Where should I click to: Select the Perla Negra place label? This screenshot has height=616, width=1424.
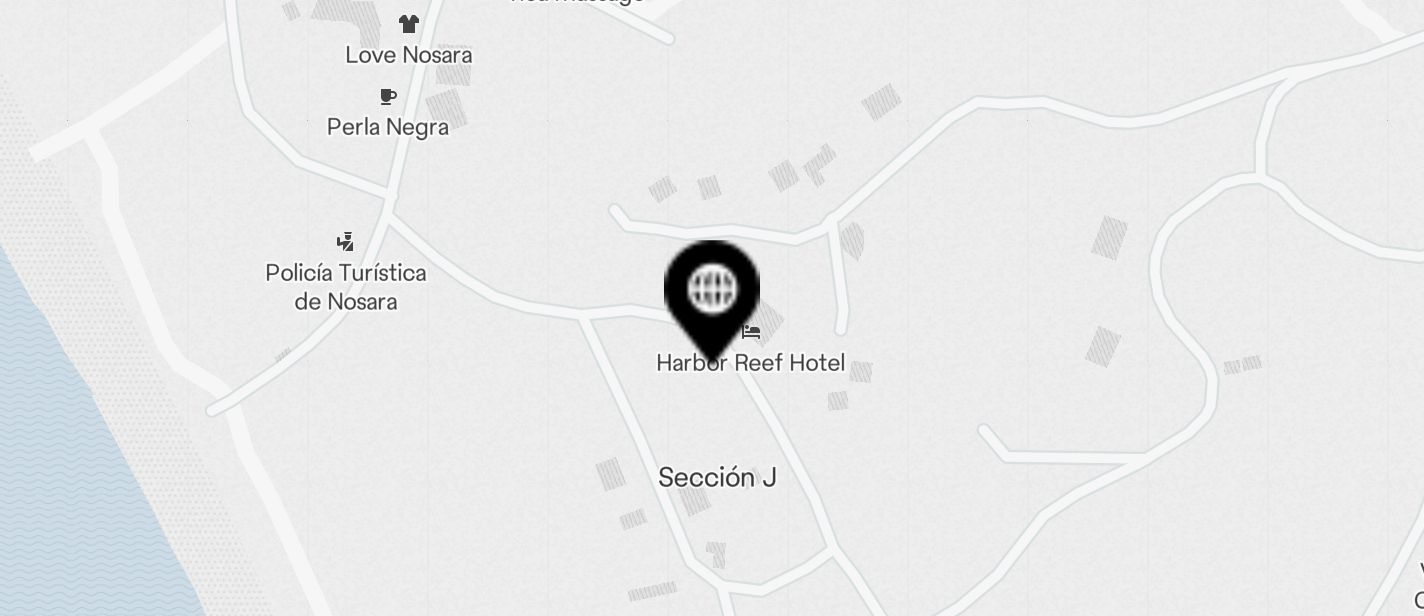[388, 127]
